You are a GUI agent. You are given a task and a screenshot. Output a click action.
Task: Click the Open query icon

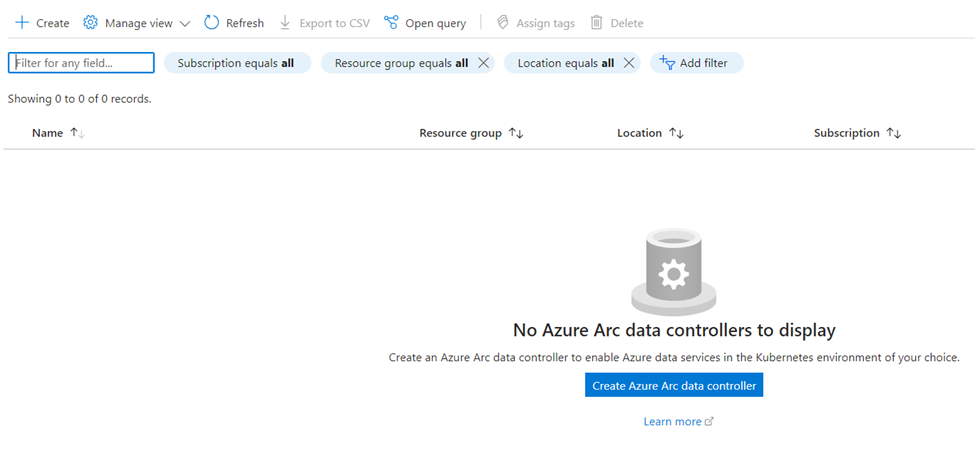click(x=391, y=23)
